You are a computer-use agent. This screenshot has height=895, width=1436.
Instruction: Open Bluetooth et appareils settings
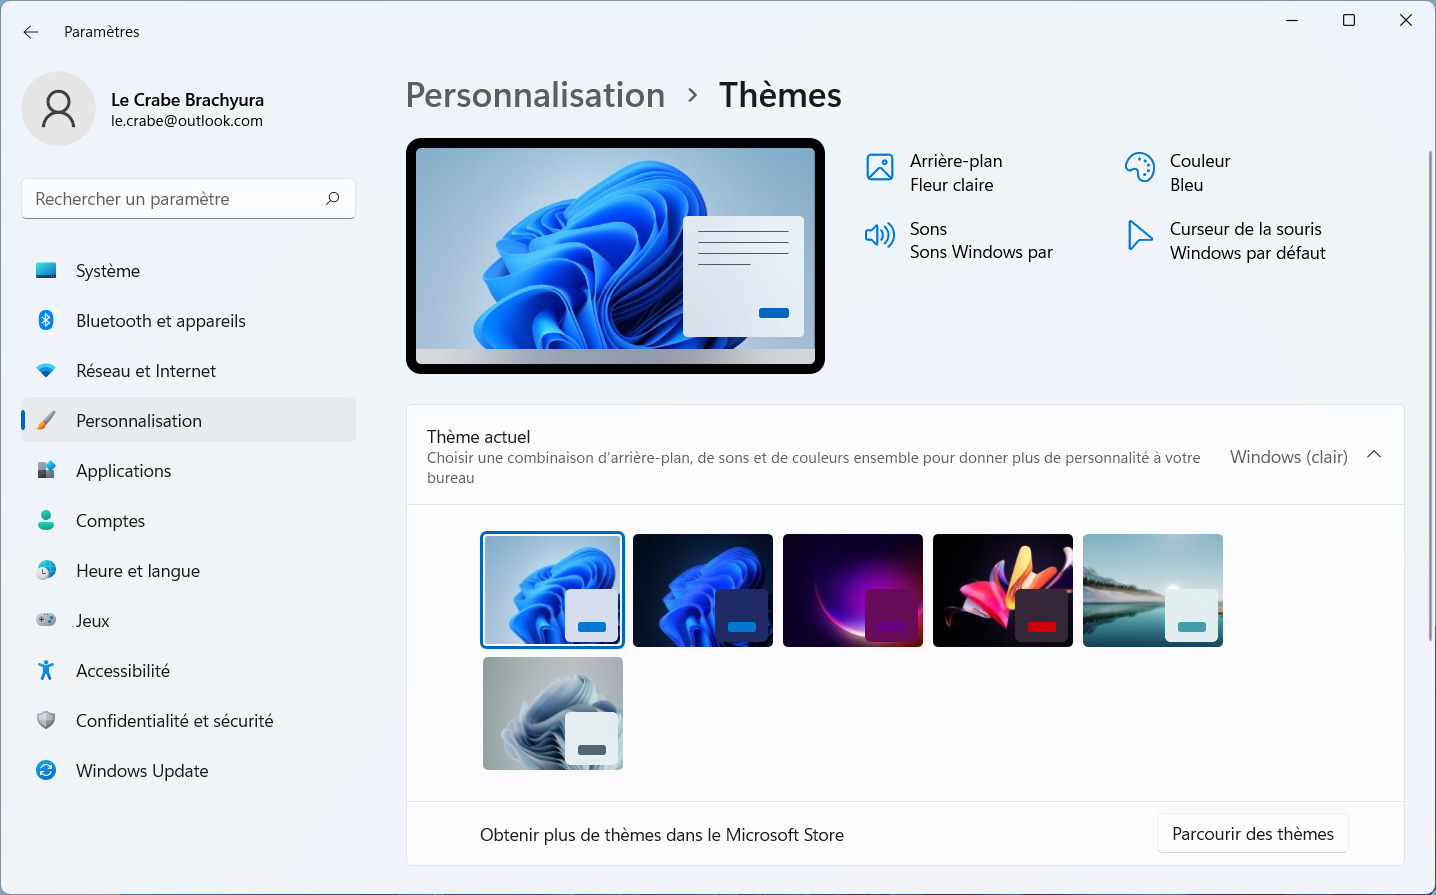point(188,320)
